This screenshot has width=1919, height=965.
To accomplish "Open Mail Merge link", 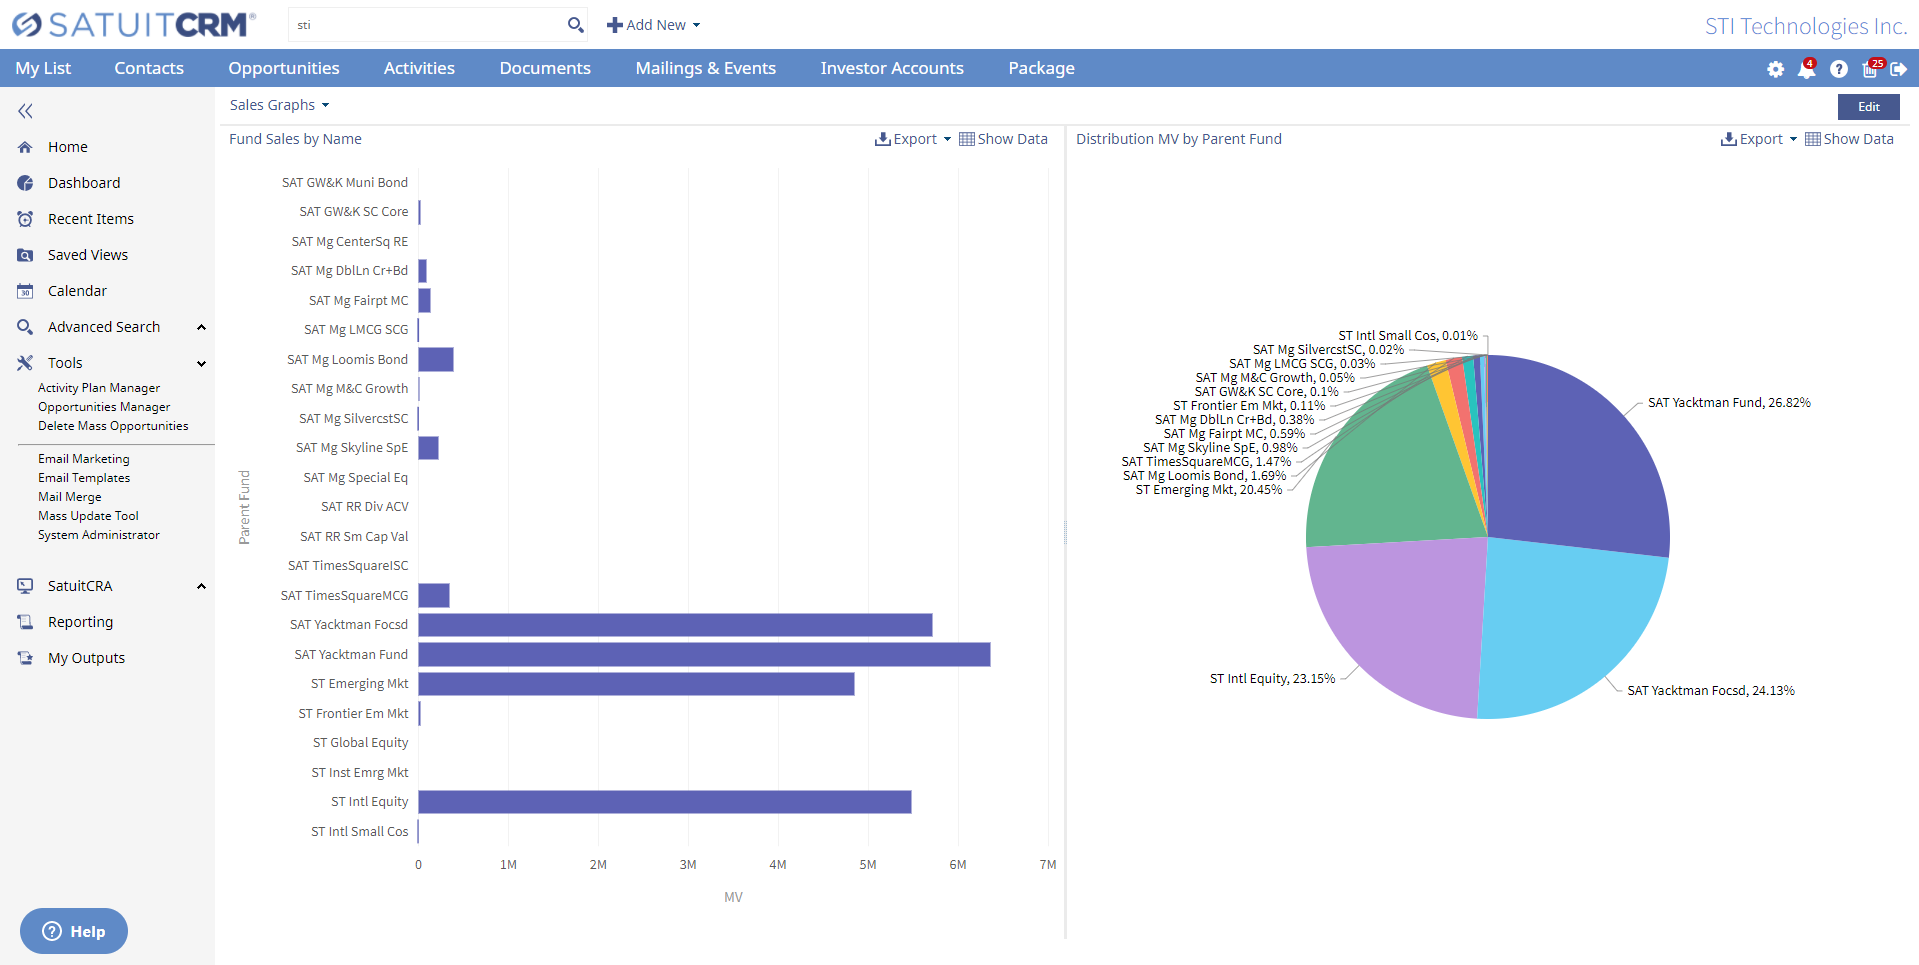I will pos(70,497).
